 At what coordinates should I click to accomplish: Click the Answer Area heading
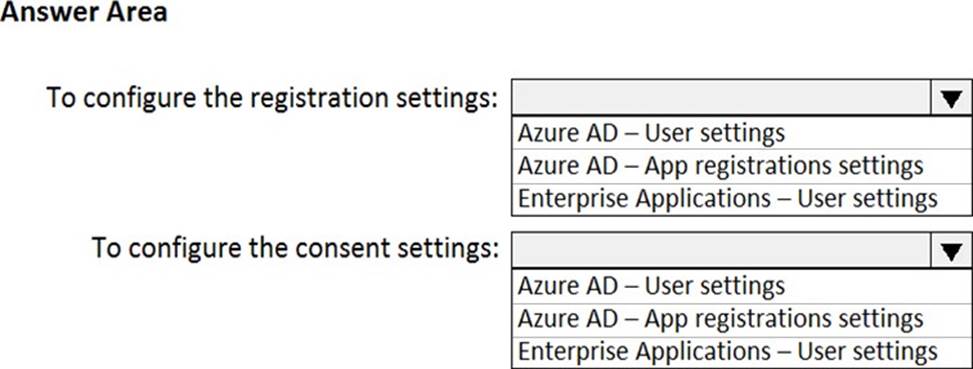click(84, 12)
